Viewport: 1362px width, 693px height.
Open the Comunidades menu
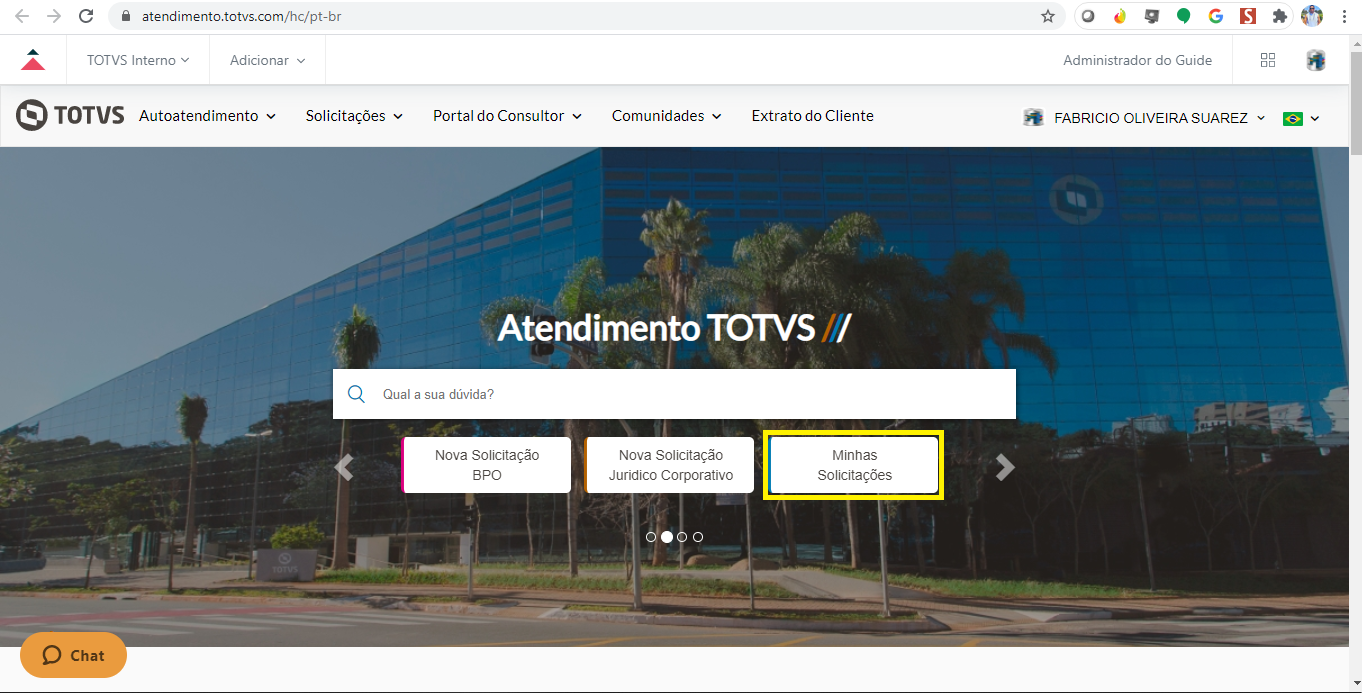[x=666, y=116]
